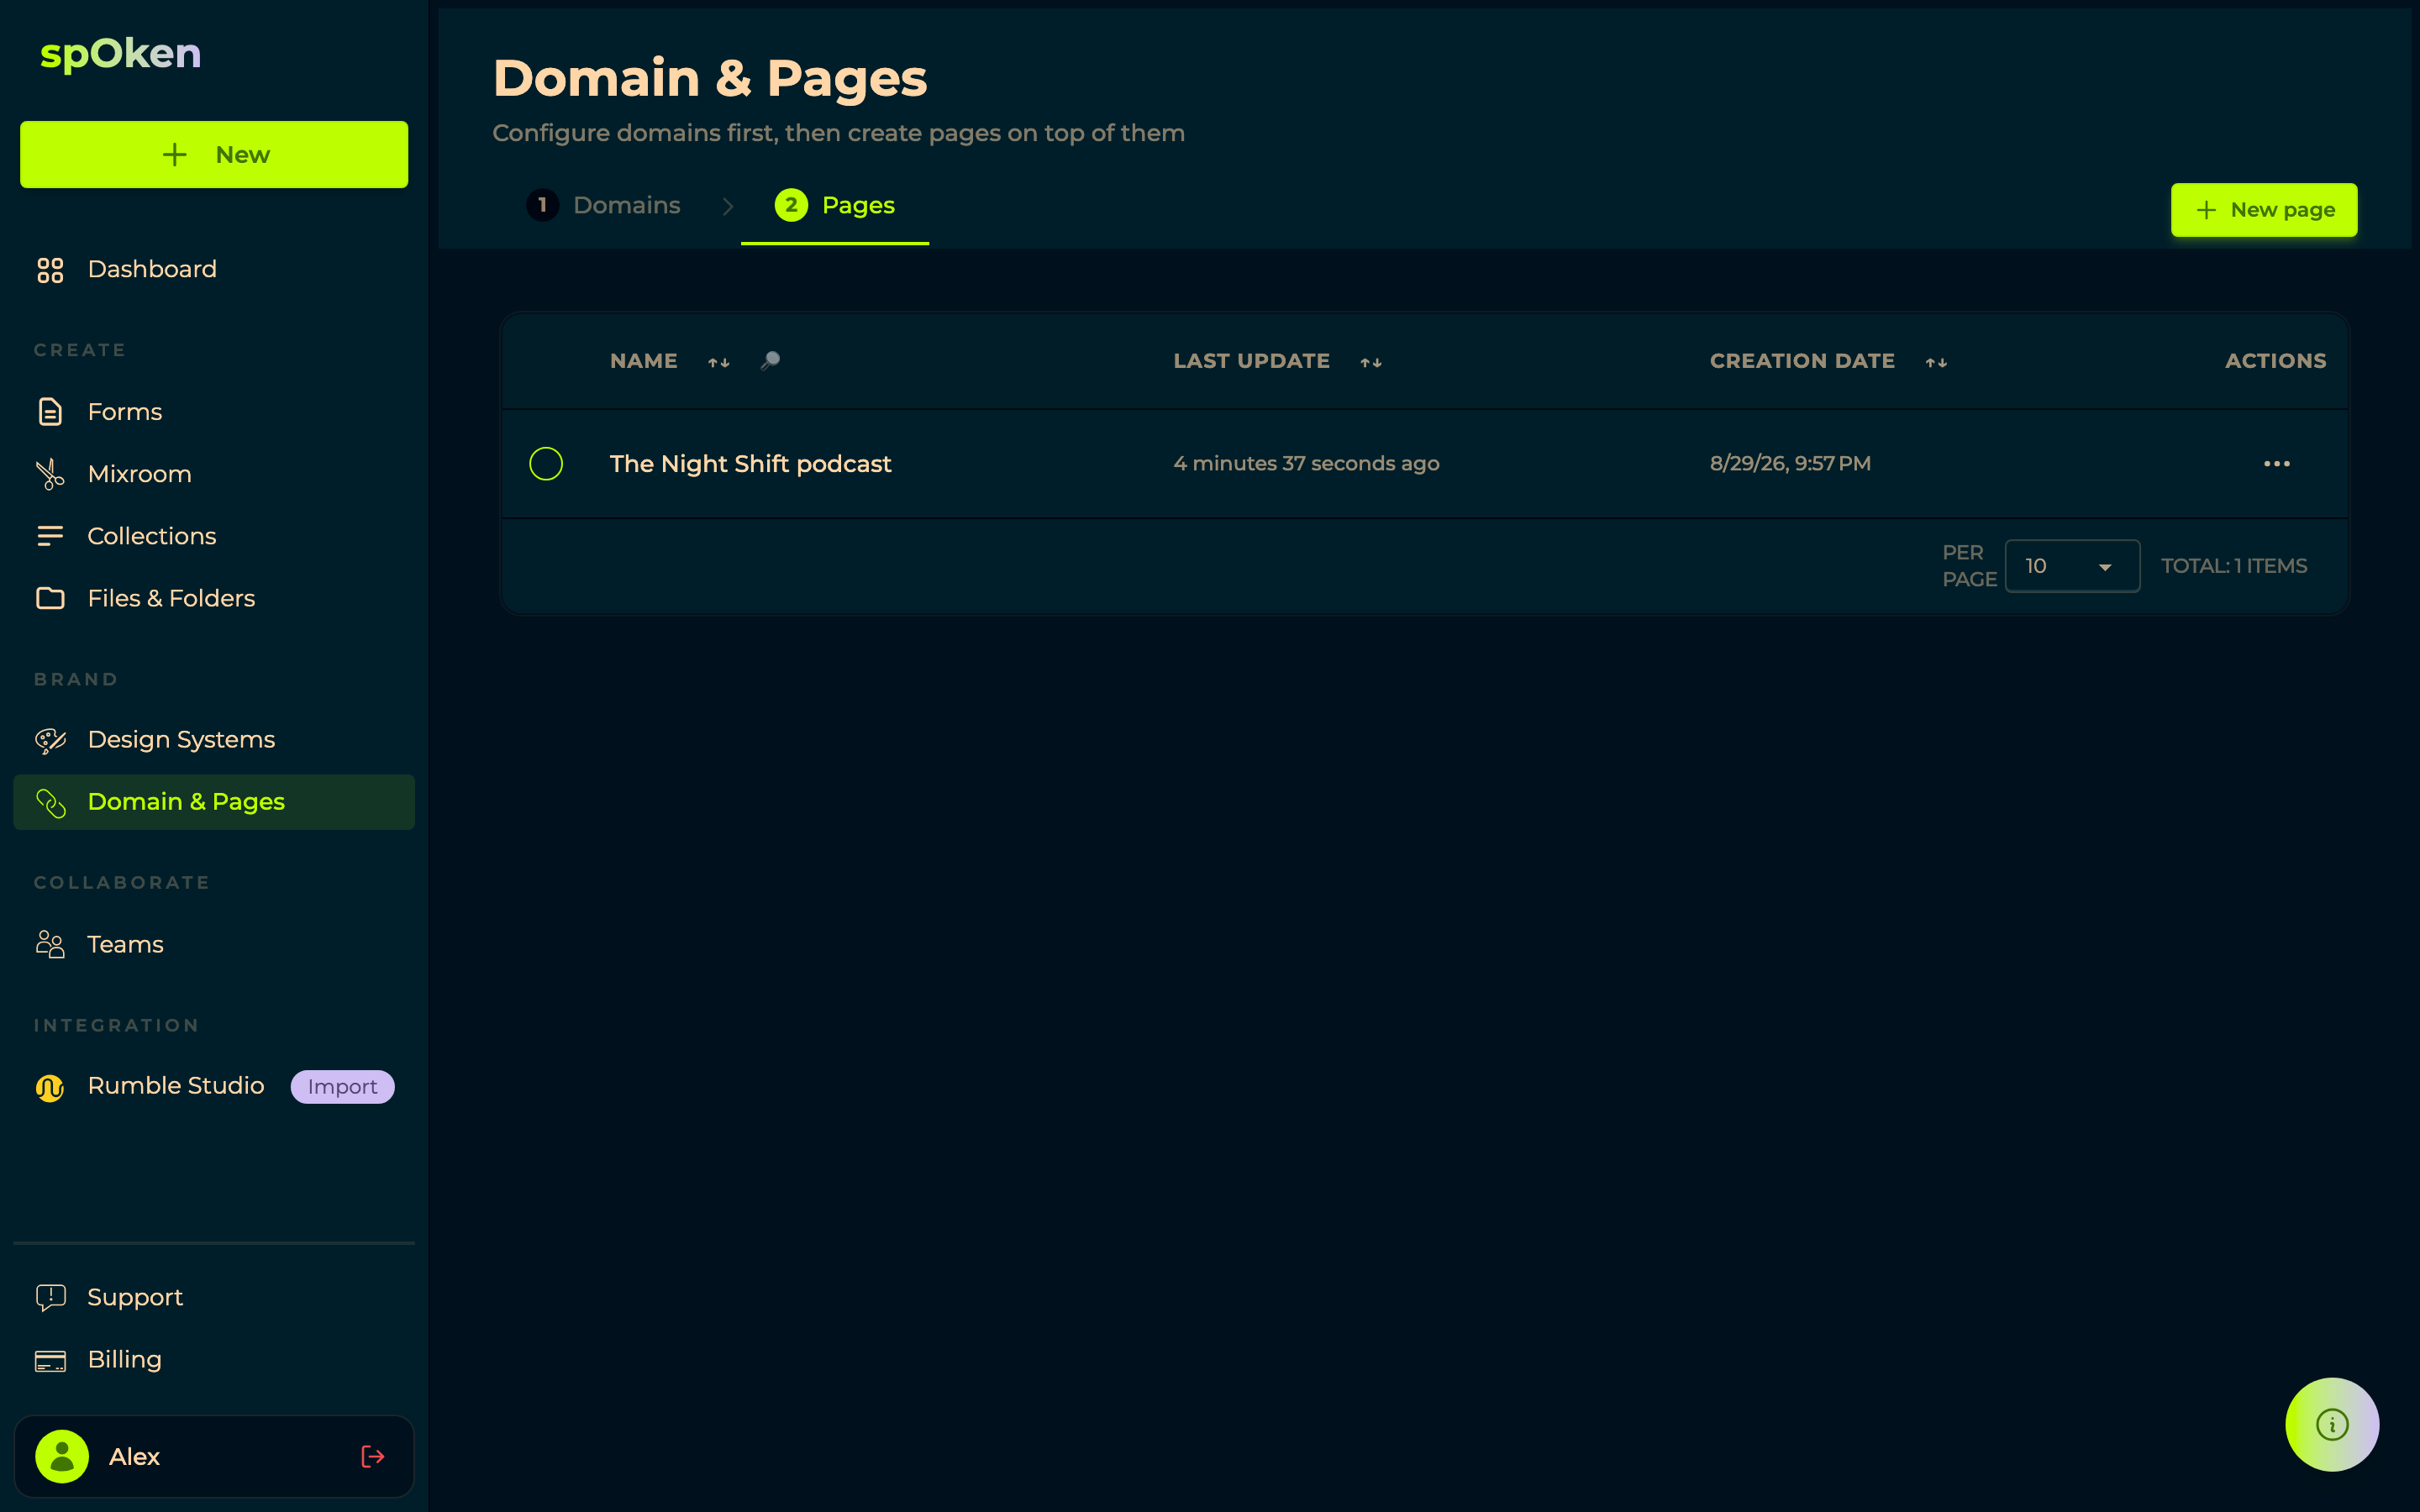The width and height of the screenshot is (2420, 1512).
Task: Click the '8/29/26, 9:57 PM' creation date
Action: click(x=1790, y=464)
